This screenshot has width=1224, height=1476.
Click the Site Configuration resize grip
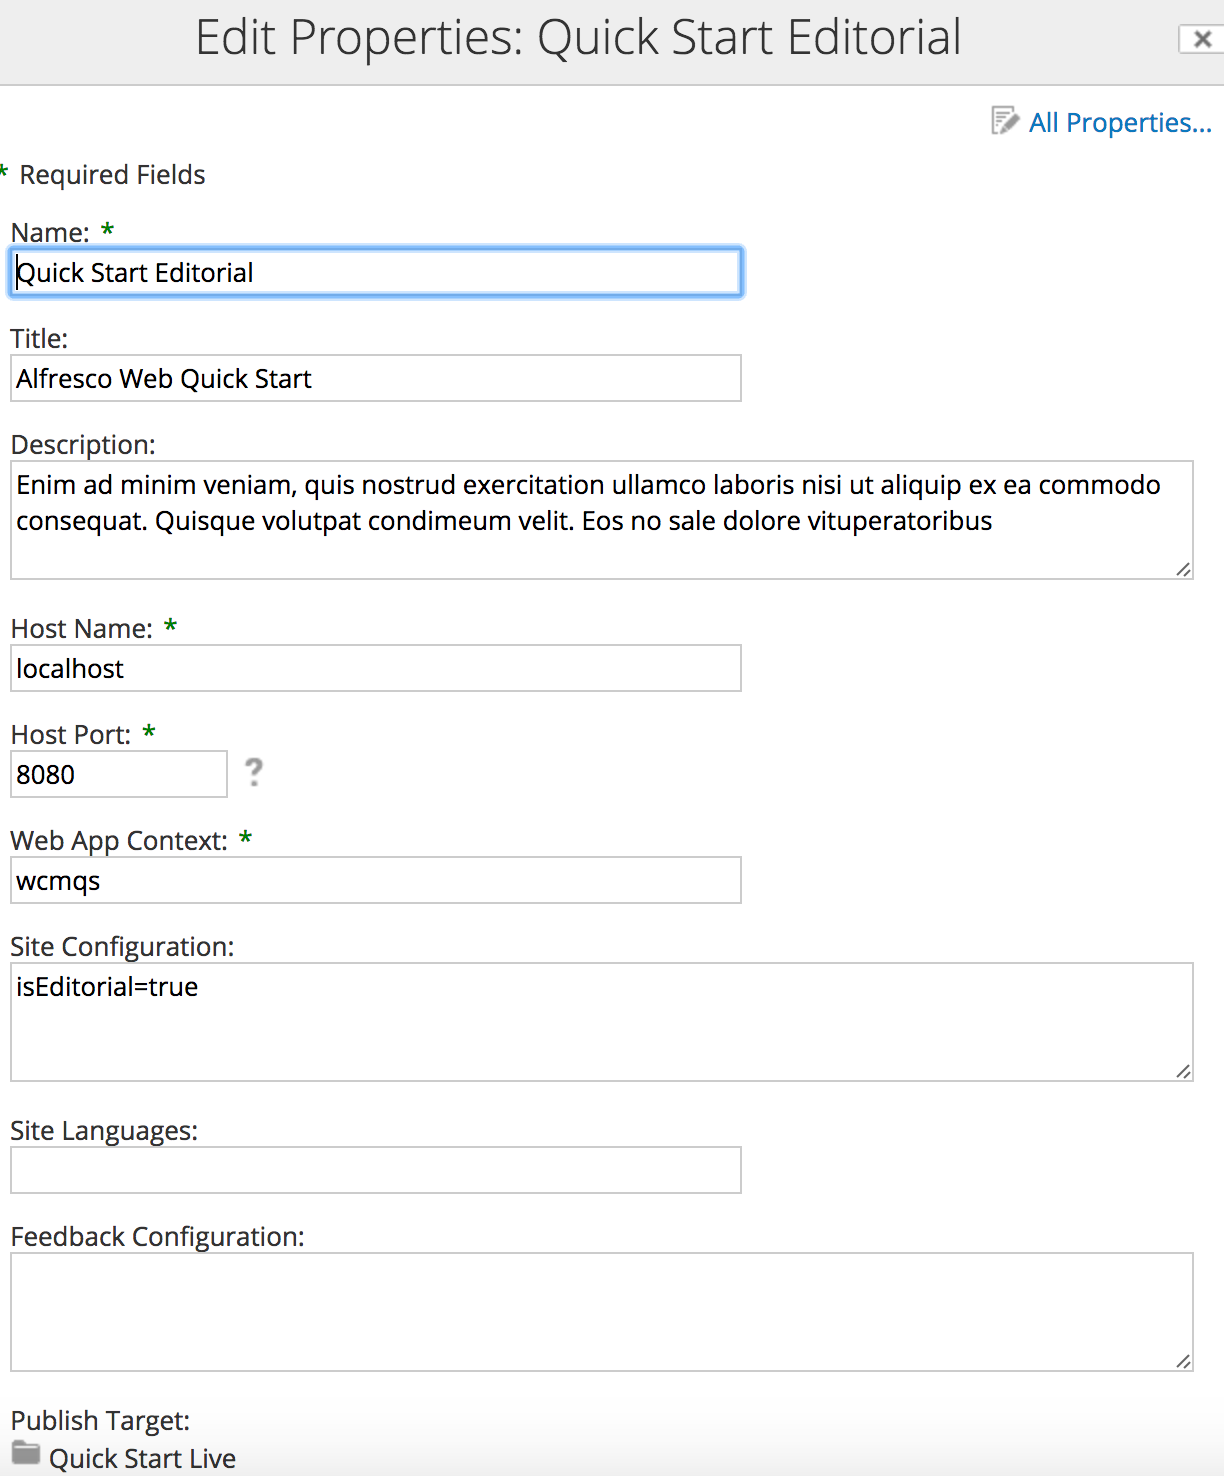1183,1071
